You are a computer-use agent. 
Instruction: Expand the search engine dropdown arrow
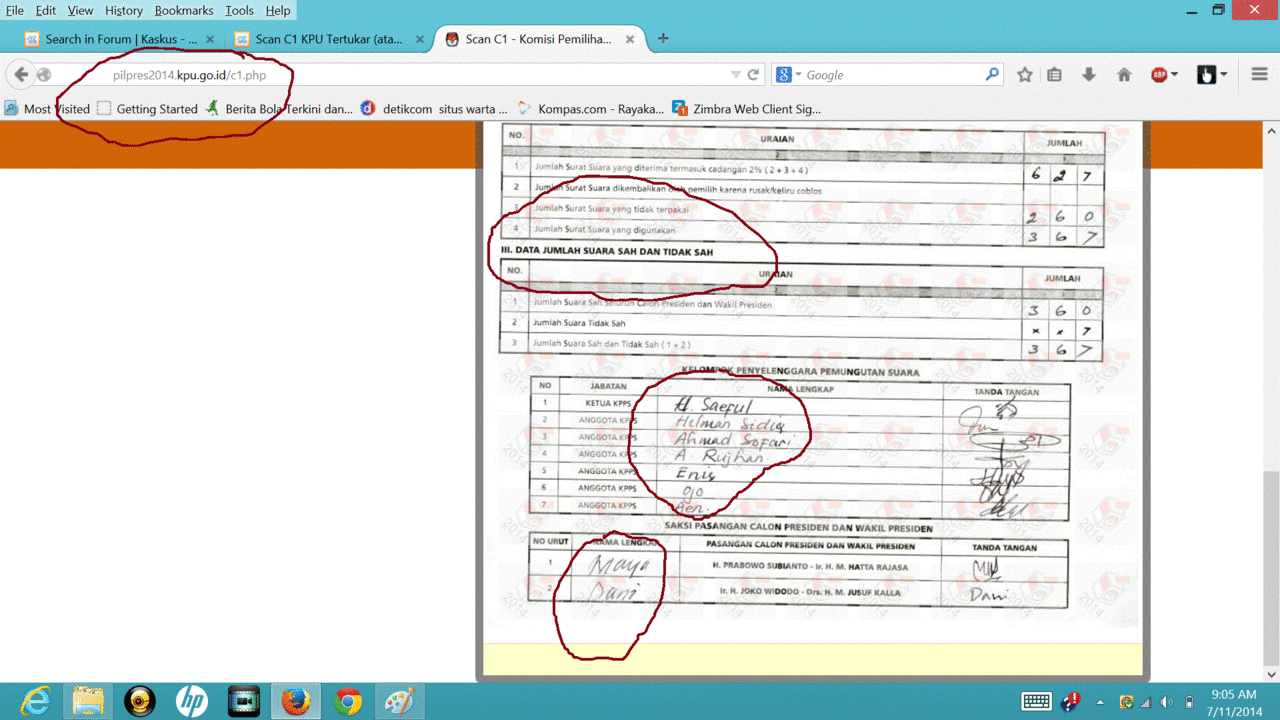click(798, 75)
